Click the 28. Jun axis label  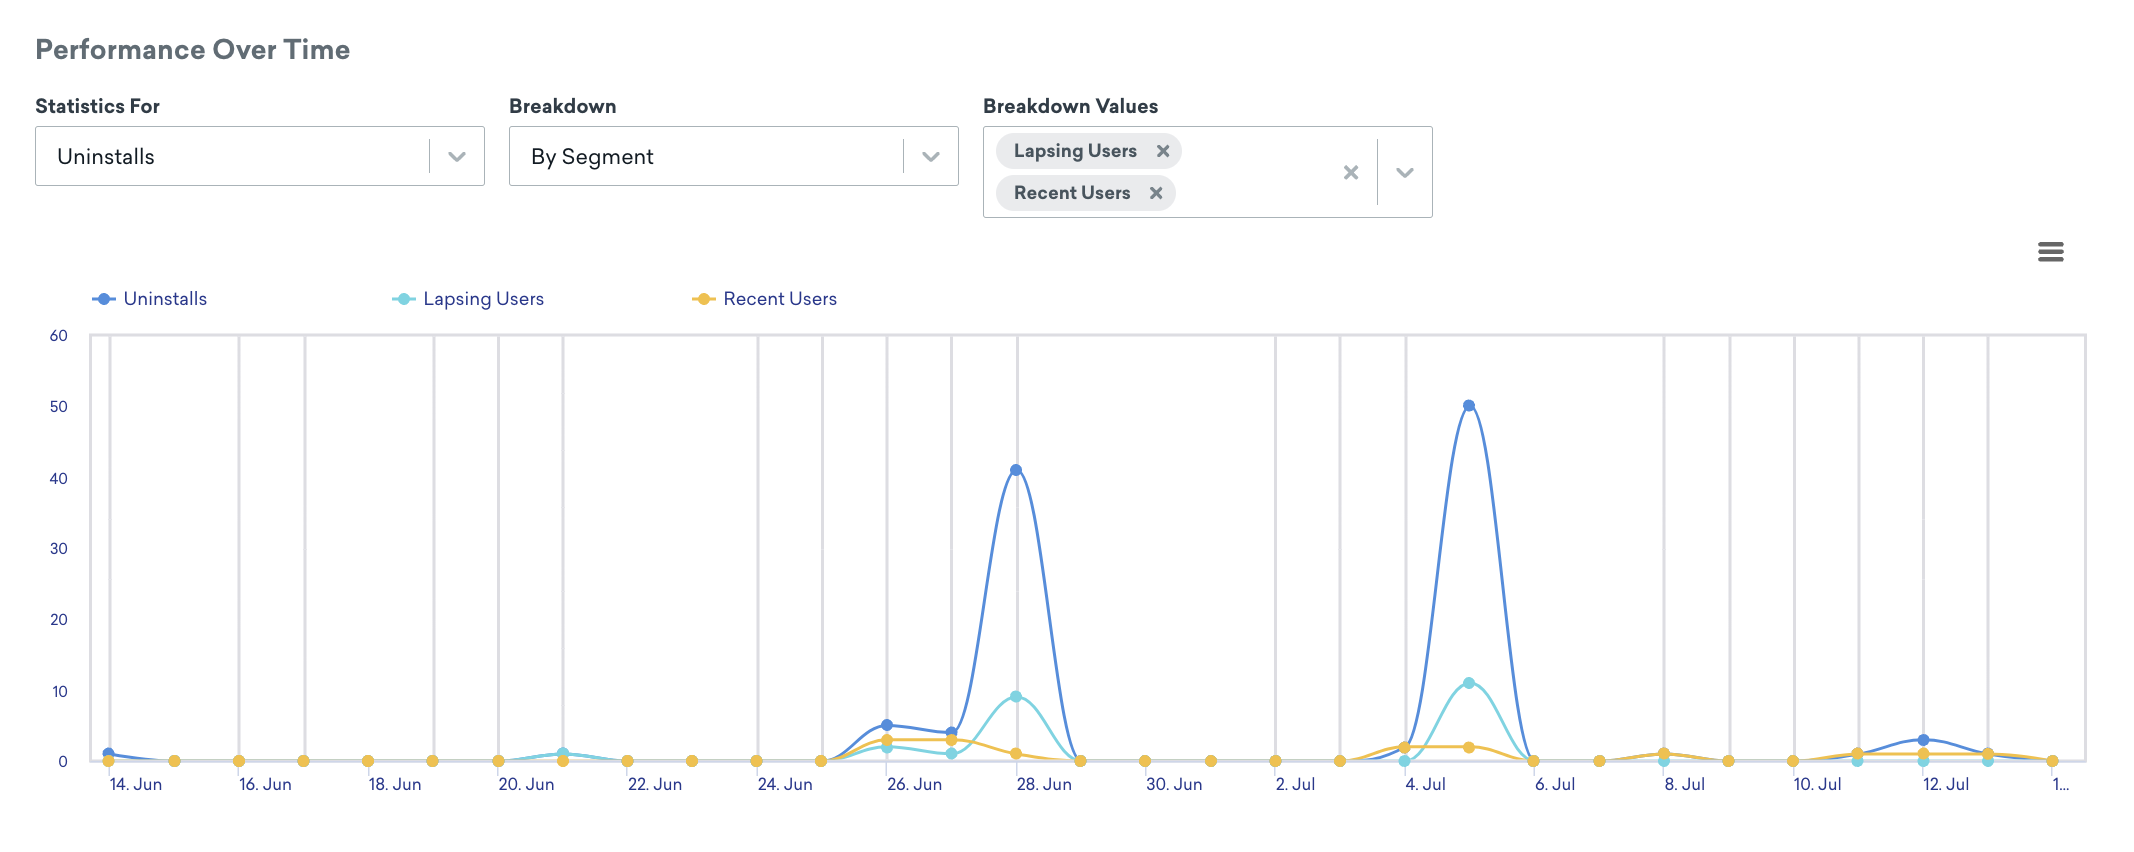pos(1044,784)
